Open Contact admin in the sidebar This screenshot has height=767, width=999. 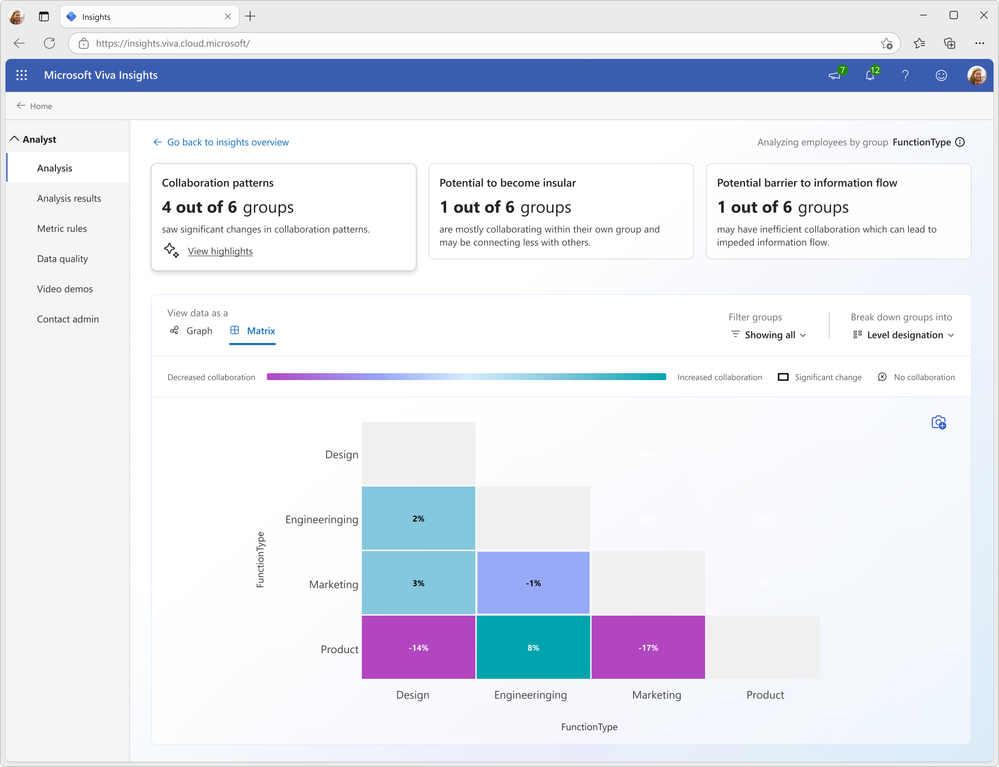tap(68, 319)
